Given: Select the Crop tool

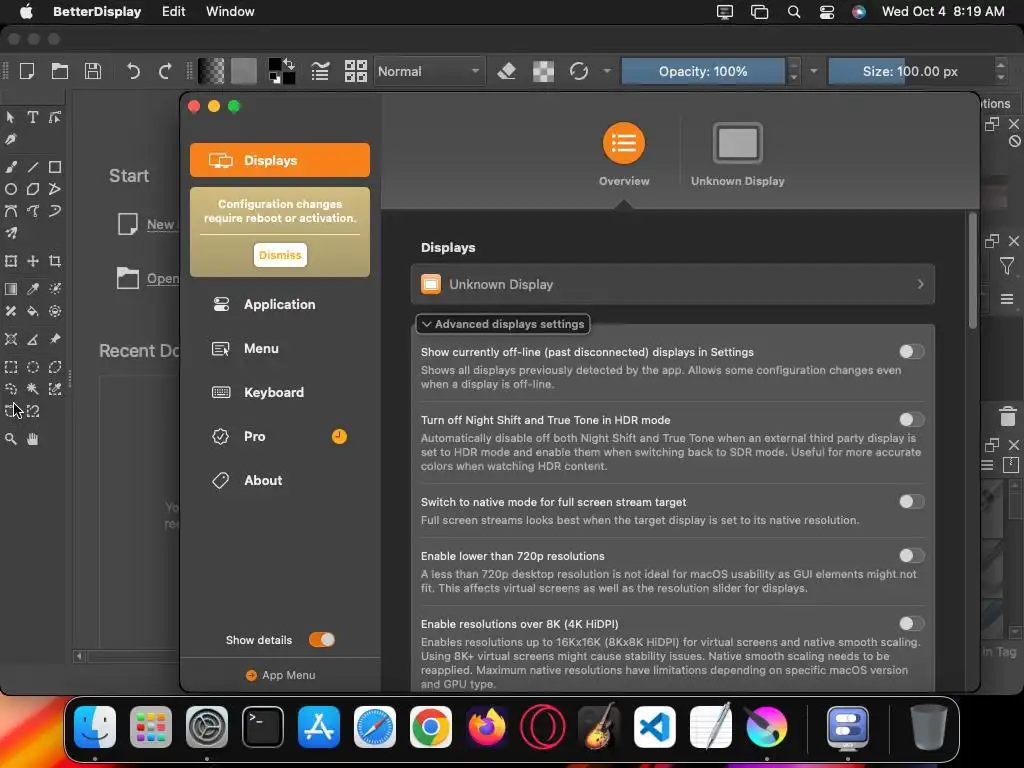Looking at the screenshot, I should pos(55,261).
